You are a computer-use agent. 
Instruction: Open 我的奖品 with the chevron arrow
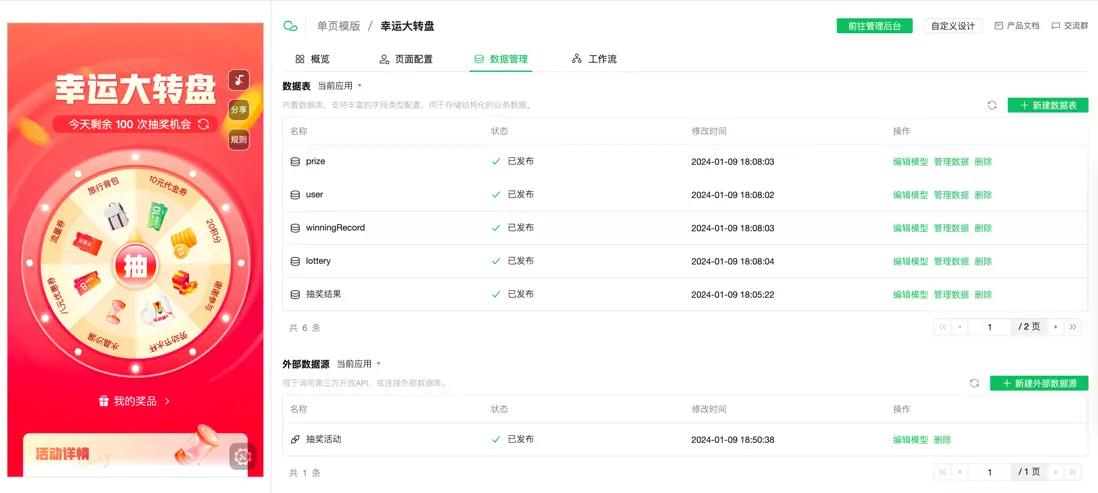coord(167,401)
